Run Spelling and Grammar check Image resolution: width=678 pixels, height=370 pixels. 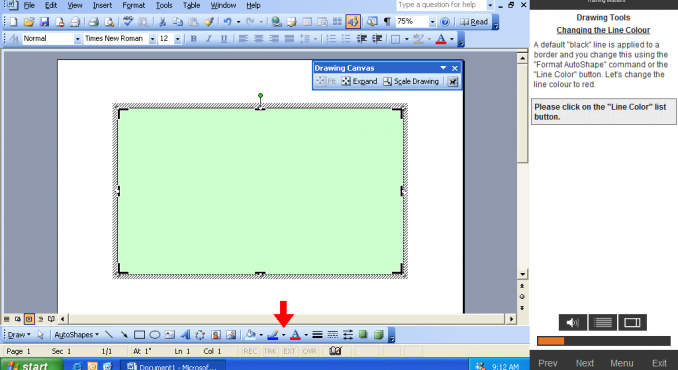point(128,22)
